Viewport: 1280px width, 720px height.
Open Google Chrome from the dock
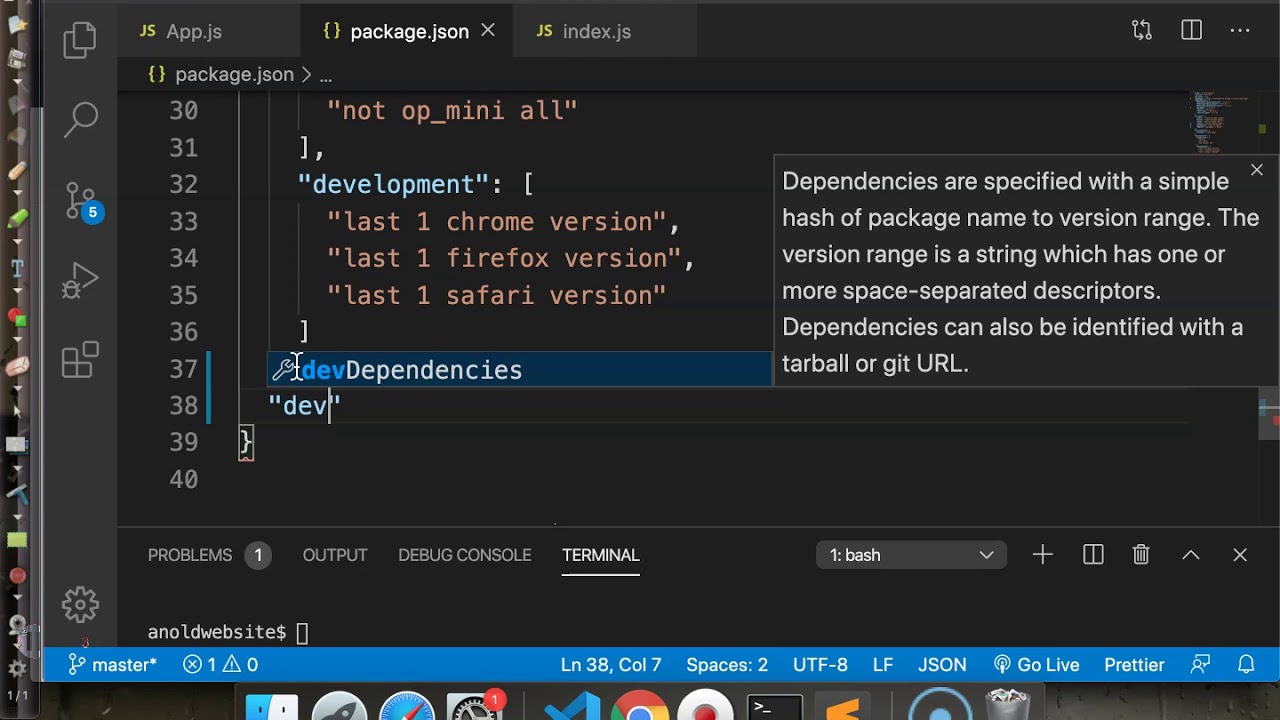[640, 706]
